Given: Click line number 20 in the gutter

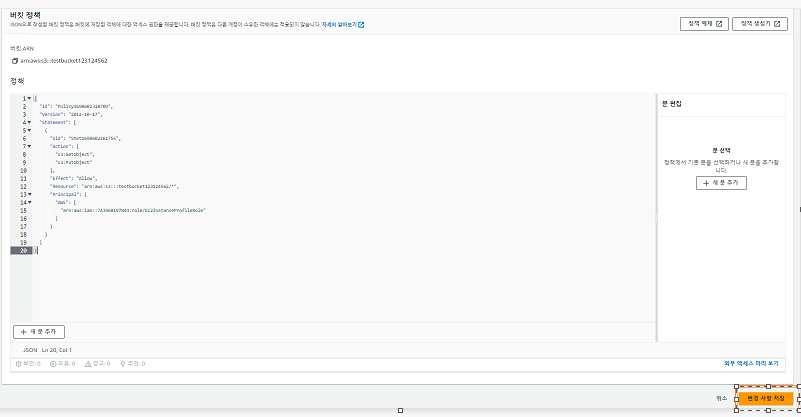Looking at the screenshot, I should point(23,250).
